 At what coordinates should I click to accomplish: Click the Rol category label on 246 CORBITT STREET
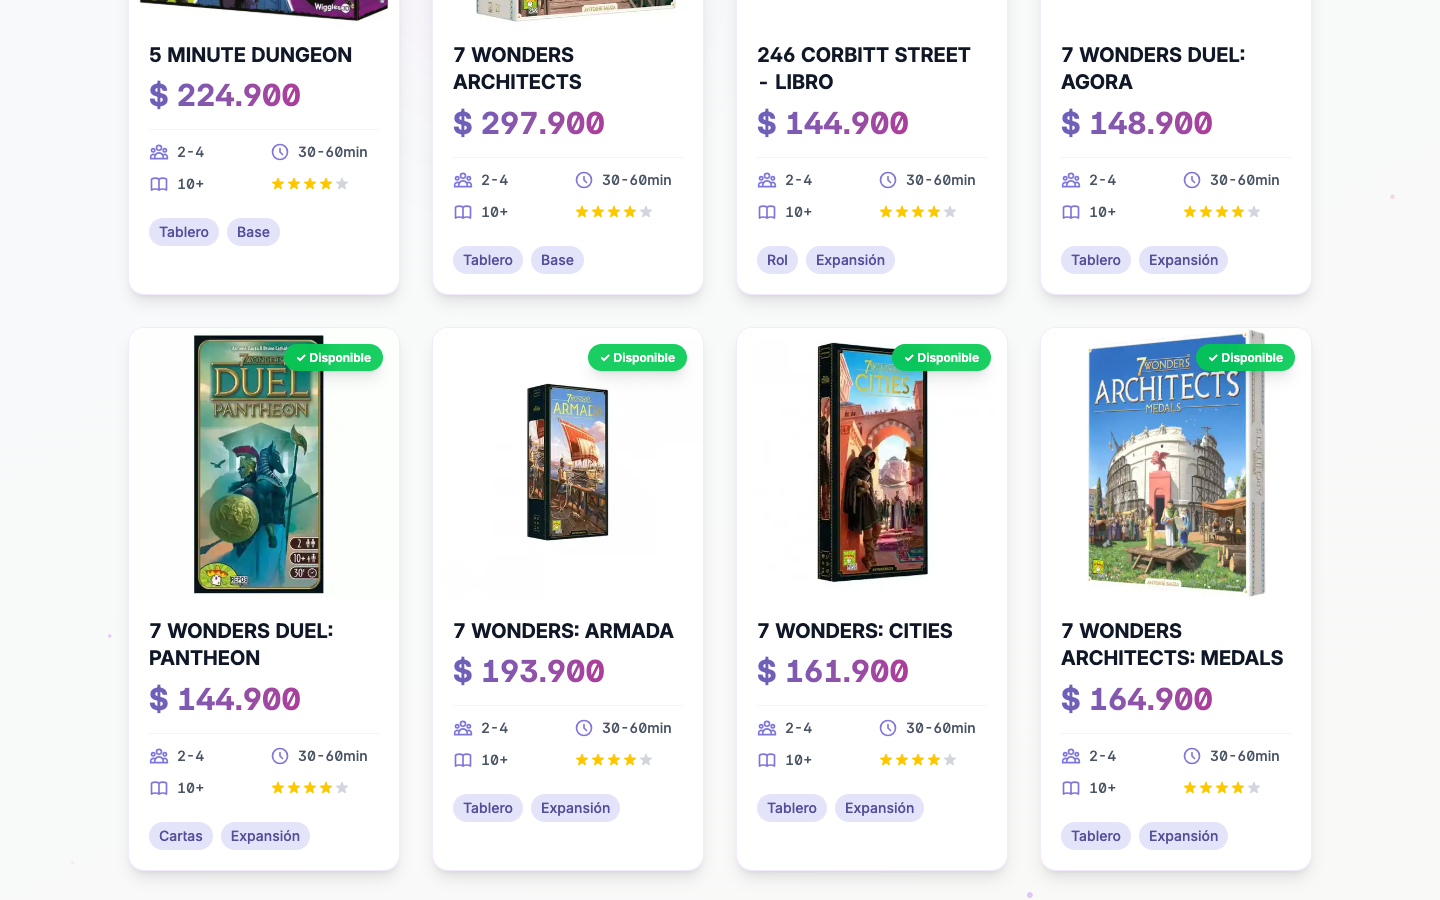click(x=777, y=260)
